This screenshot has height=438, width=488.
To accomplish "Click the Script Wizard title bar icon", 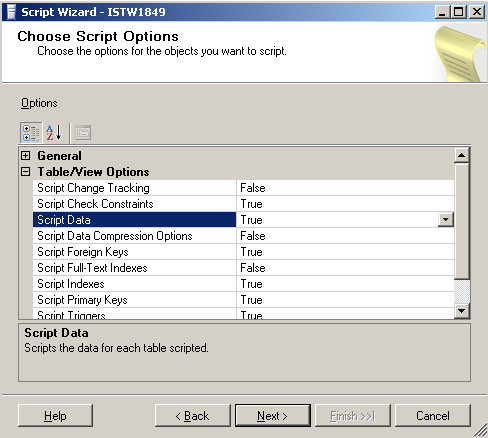I will click(11, 12).
